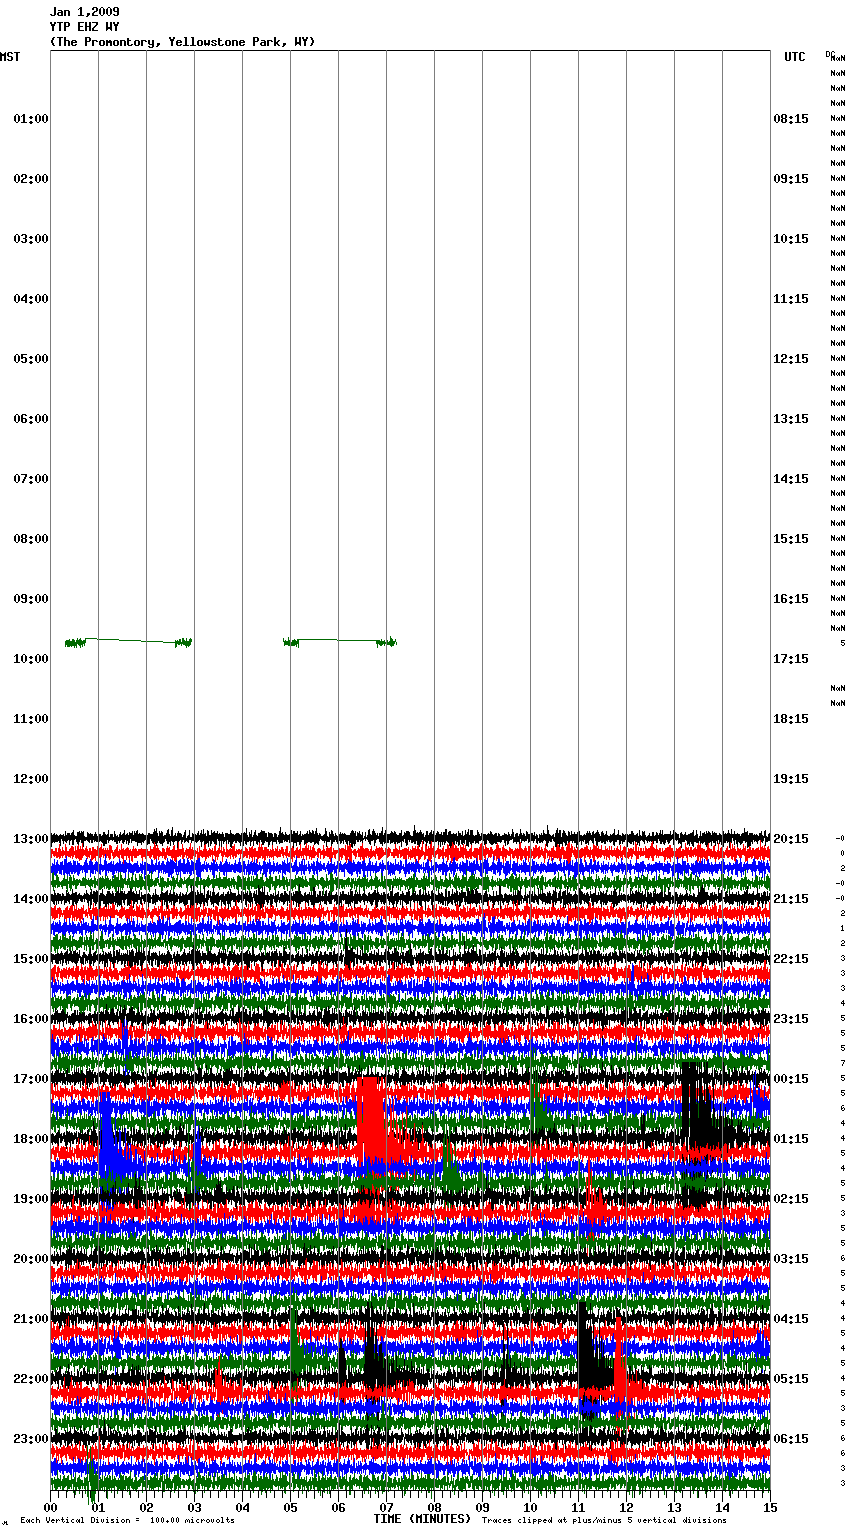Image resolution: width=850 pixels, height=1534 pixels.
Task: Click the 'Jan 1,2009' date header
Action: [84, 12]
